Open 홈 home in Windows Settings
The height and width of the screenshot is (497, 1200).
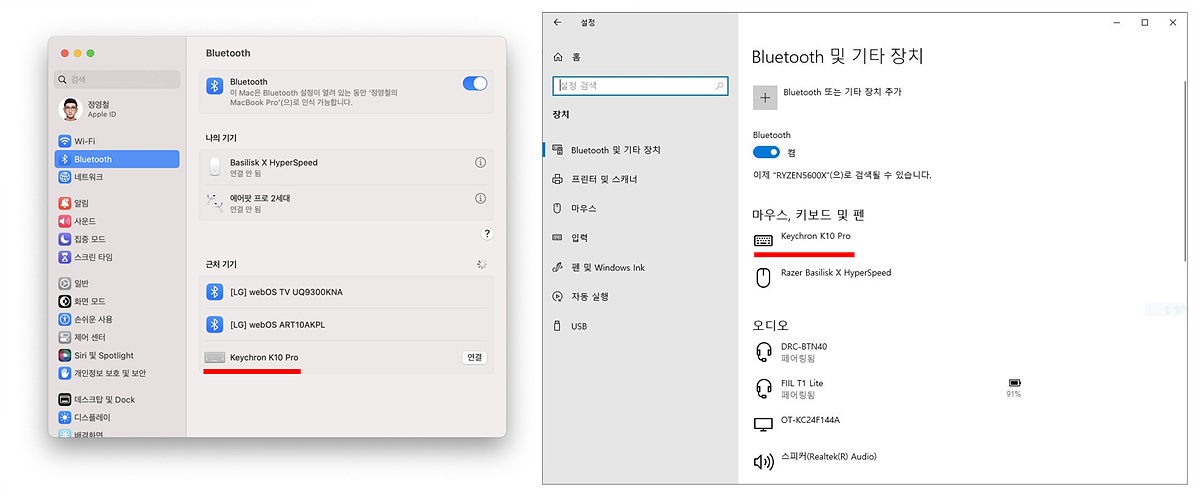[x=565, y=57]
